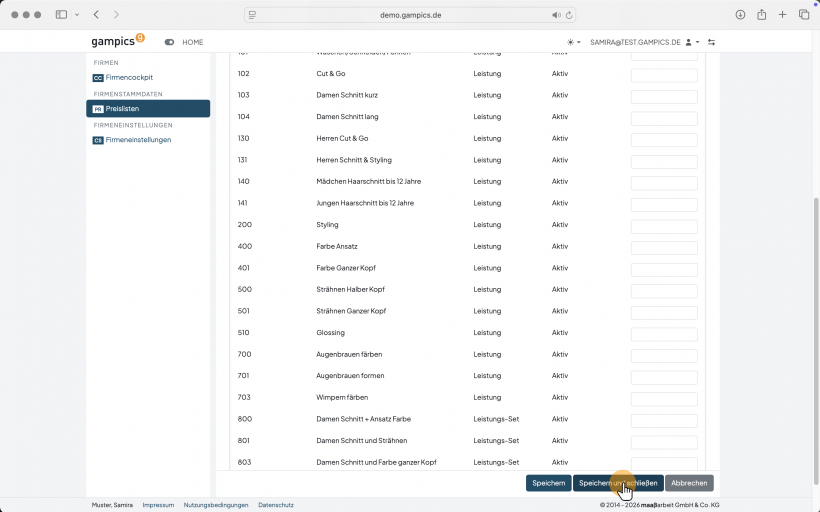820x512 pixels.
Task: Click the price field for Glossing
Action: [664, 334]
